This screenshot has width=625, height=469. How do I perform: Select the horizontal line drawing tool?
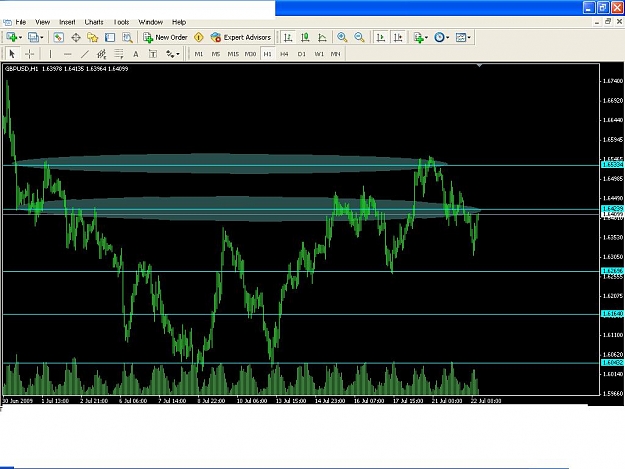click(67, 54)
